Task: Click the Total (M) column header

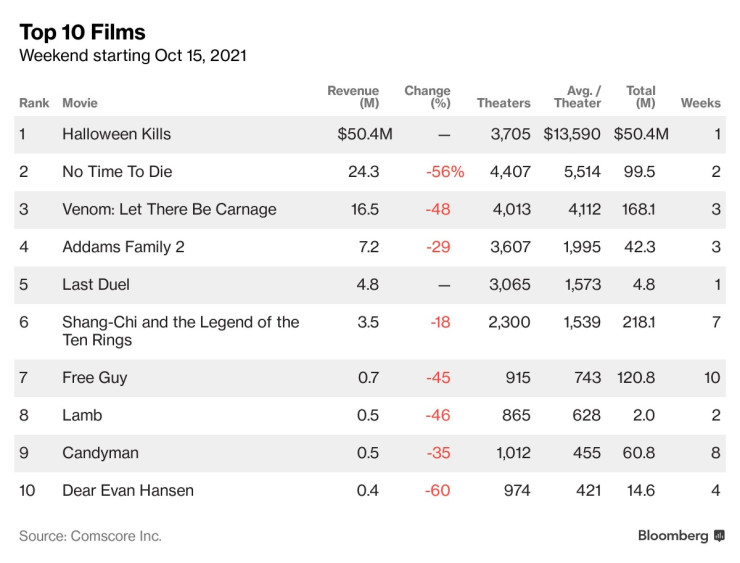Action: pos(641,97)
